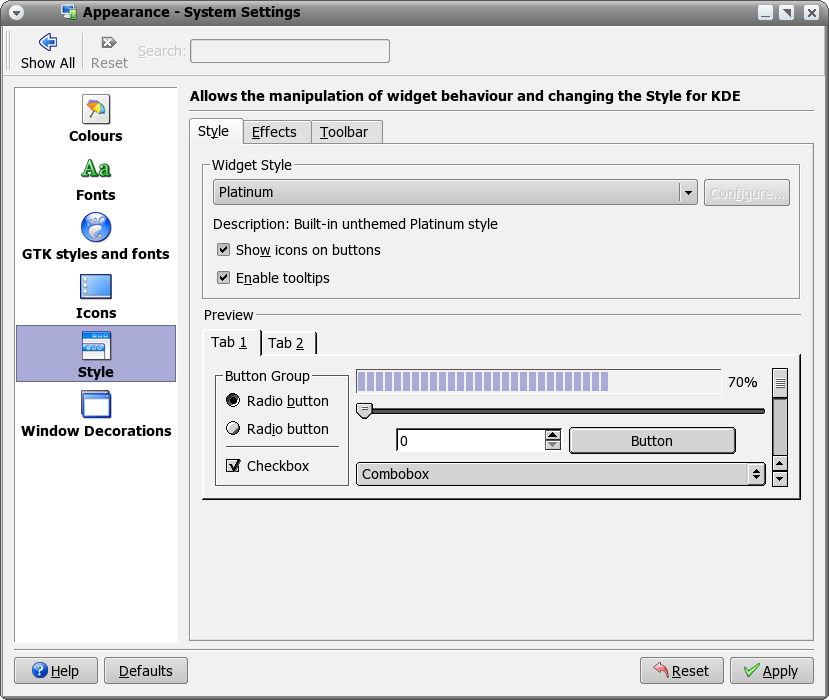
Task: Open the window menu icon in title bar
Action: (x=16, y=12)
